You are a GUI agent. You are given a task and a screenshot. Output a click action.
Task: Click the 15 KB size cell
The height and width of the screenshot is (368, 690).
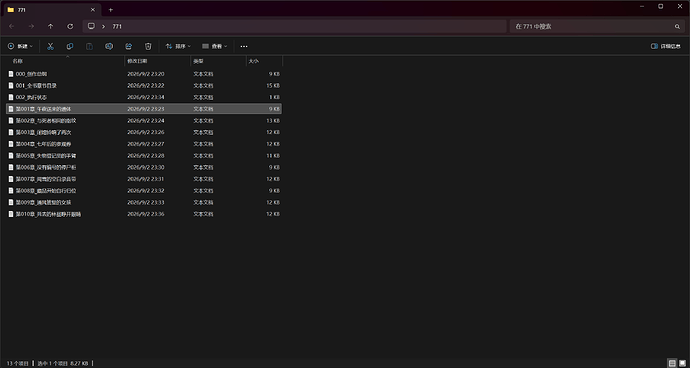point(273,85)
